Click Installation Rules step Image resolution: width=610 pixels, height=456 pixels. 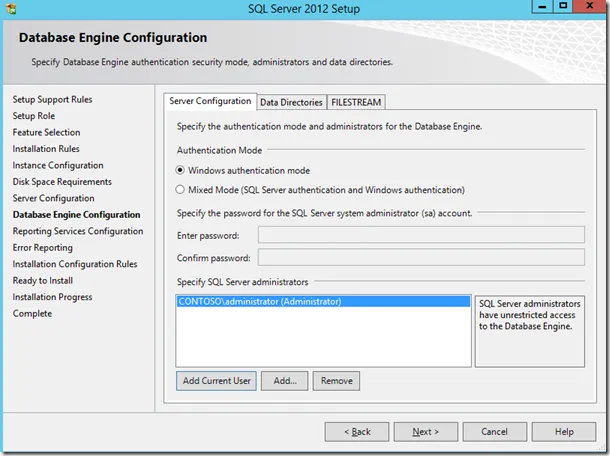[46, 149]
